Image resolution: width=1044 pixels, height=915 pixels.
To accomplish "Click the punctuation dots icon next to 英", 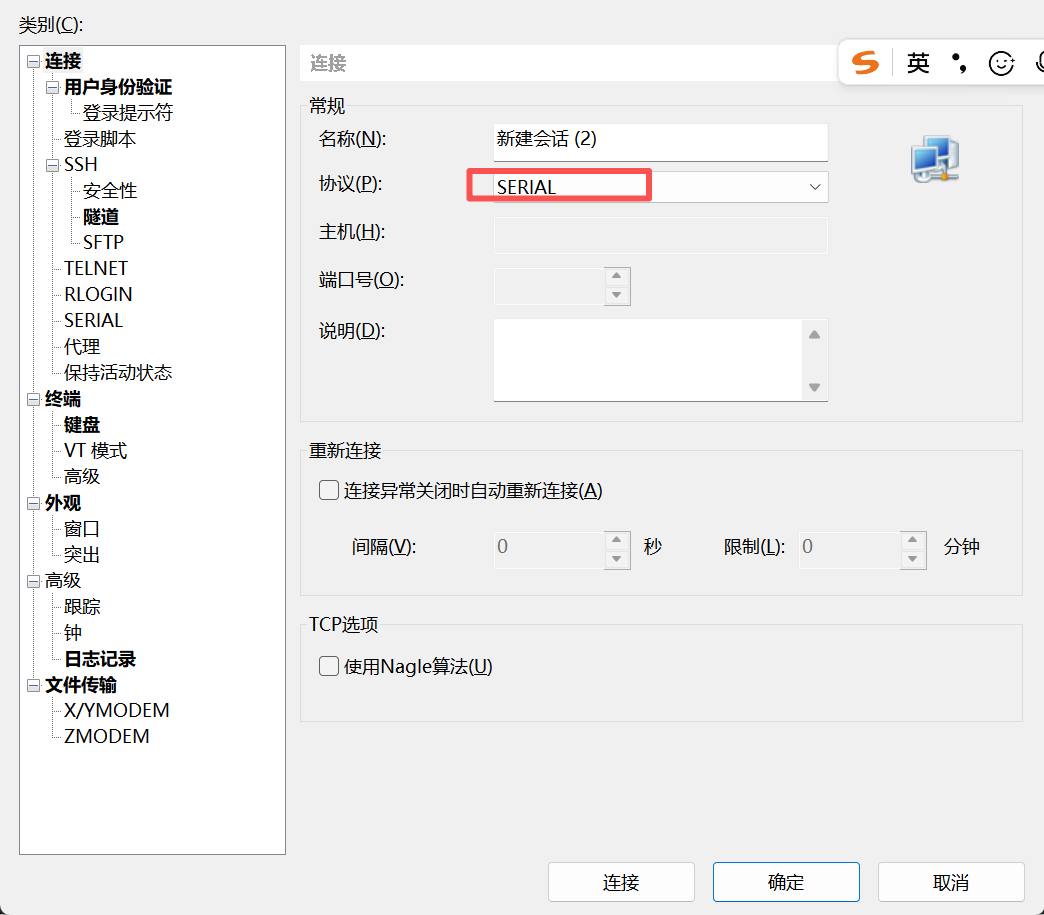I will coord(958,62).
